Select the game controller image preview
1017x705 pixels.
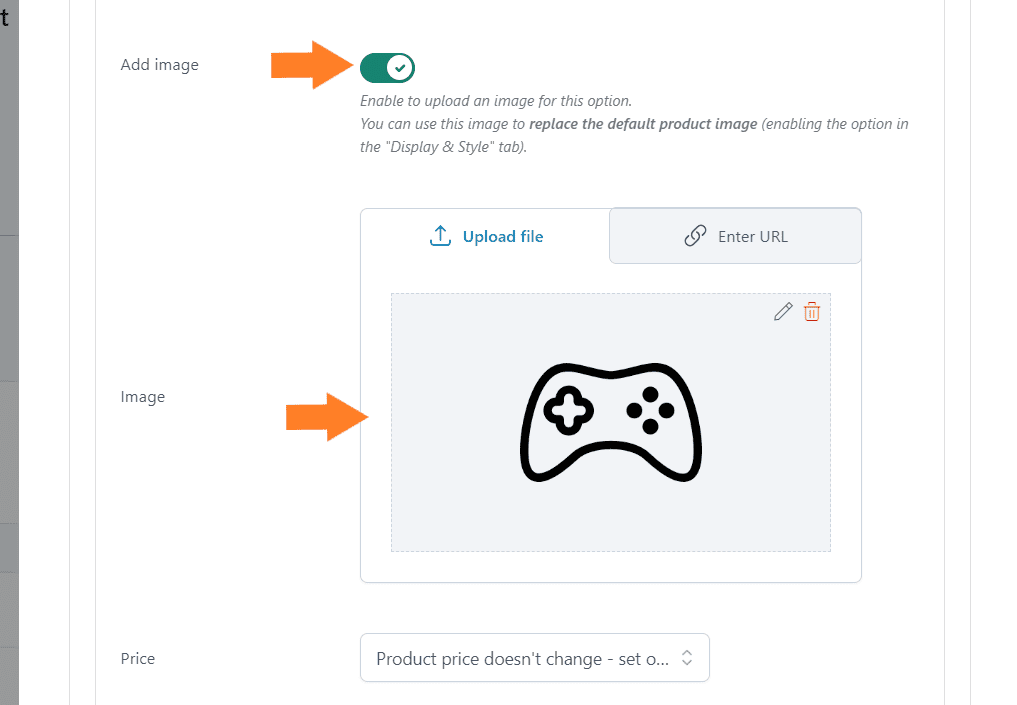click(x=611, y=422)
